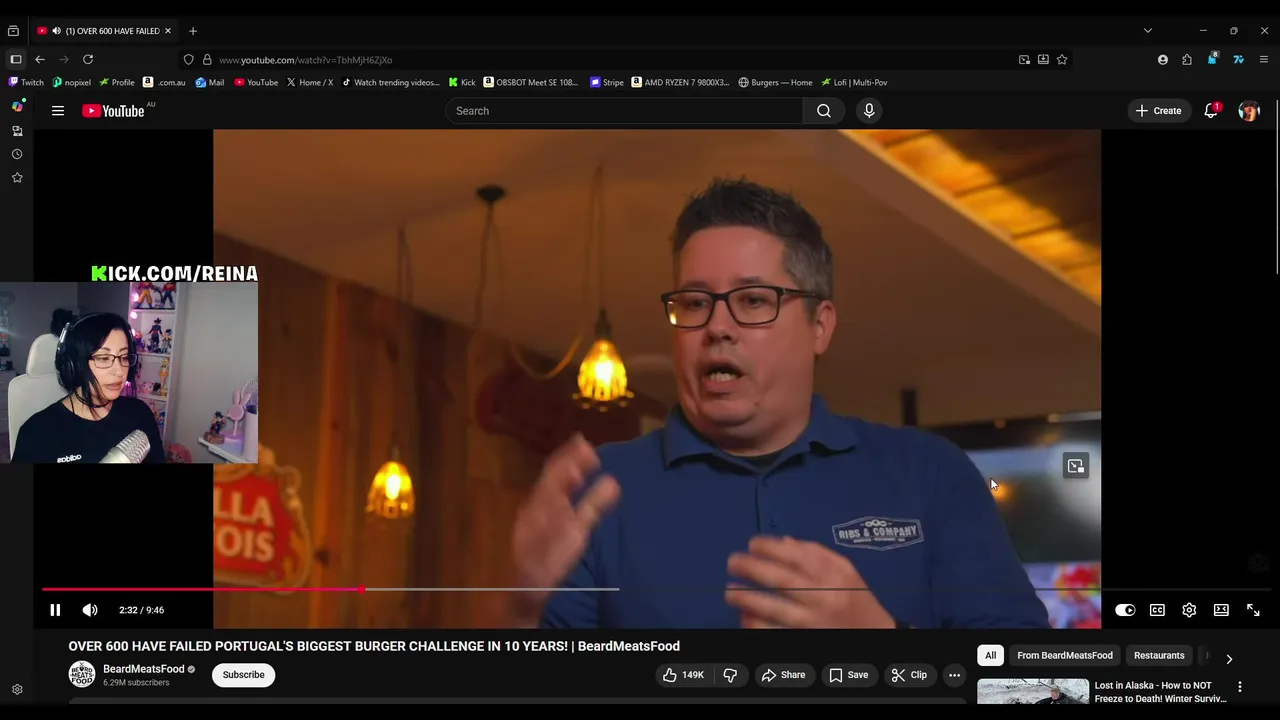This screenshot has width=1280, height=720.
Task: Open the Mail bookmark
Action: [210, 83]
